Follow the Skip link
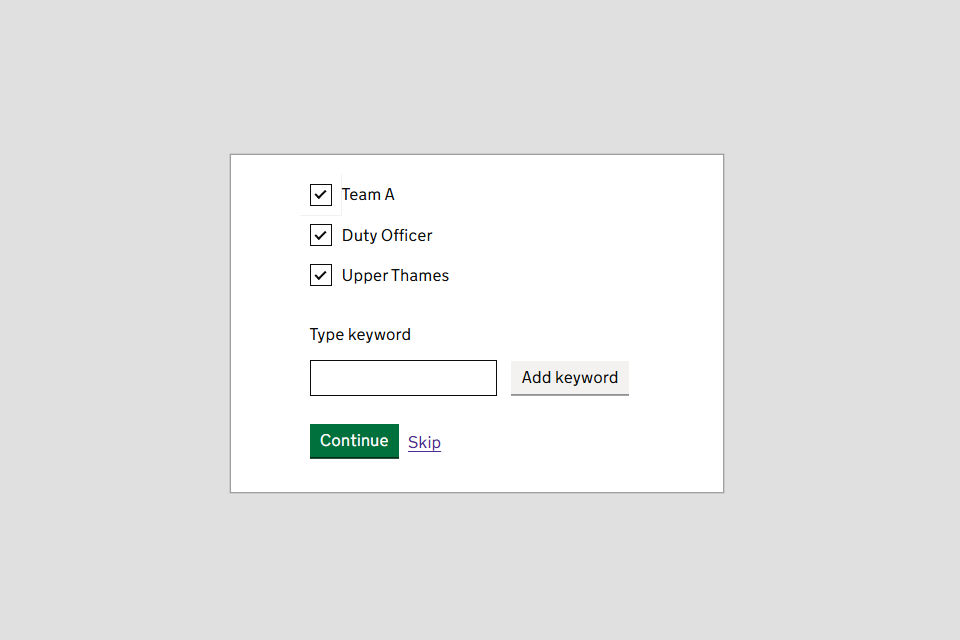Viewport: 960px width, 640px height. [x=424, y=442]
